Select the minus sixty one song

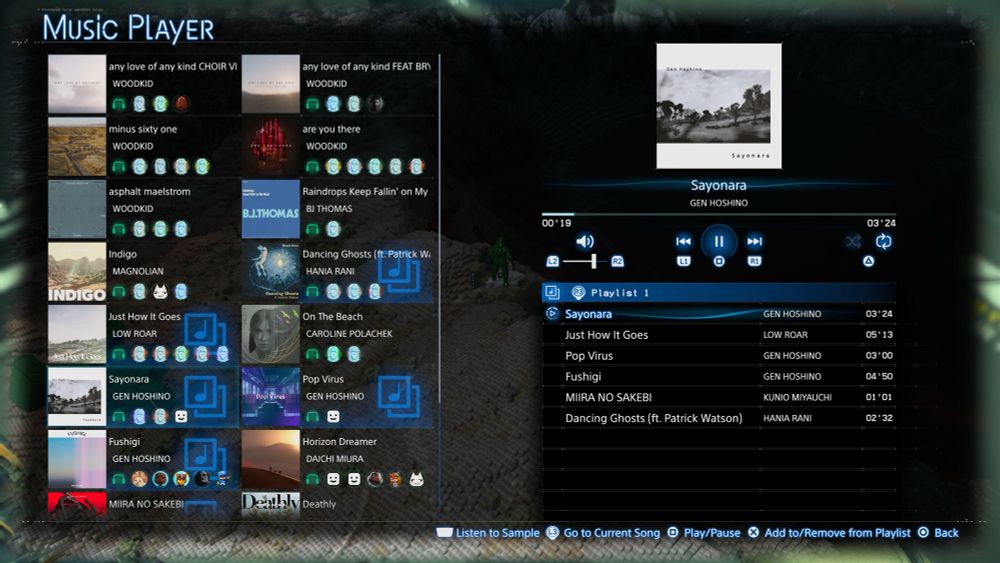click(x=143, y=146)
